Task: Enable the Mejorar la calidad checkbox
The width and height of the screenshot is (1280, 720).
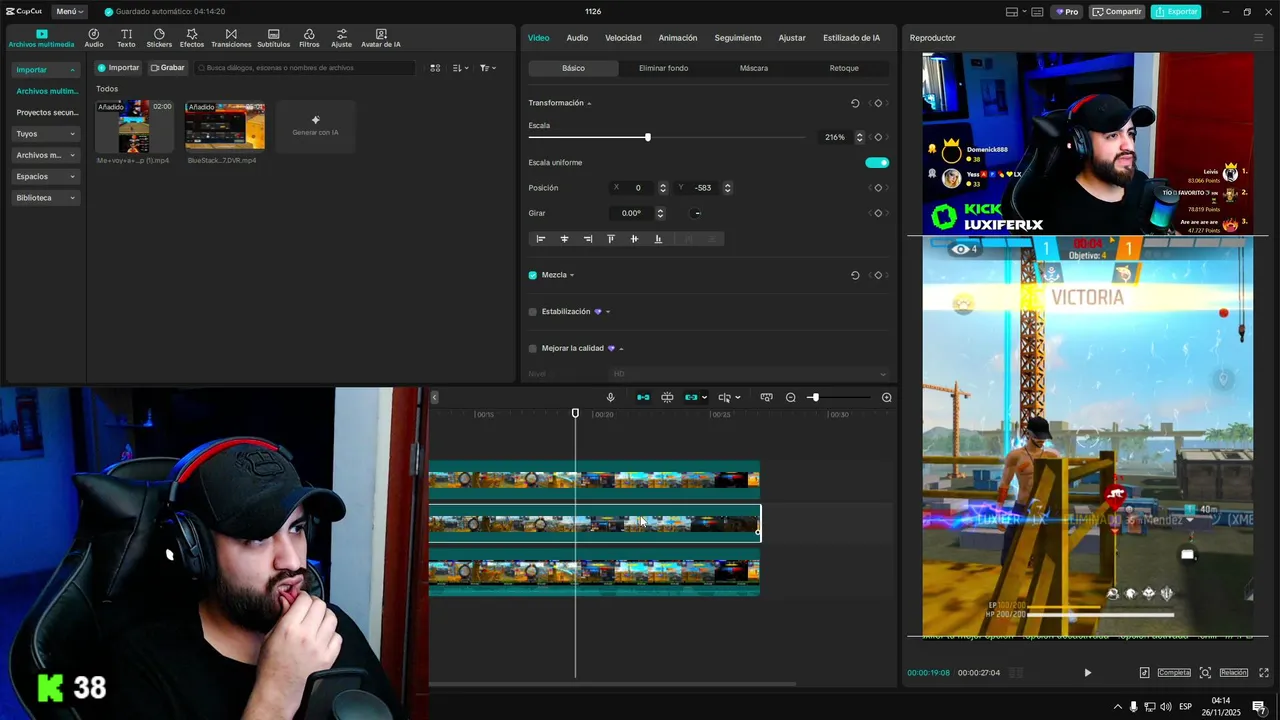Action: click(x=532, y=348)
